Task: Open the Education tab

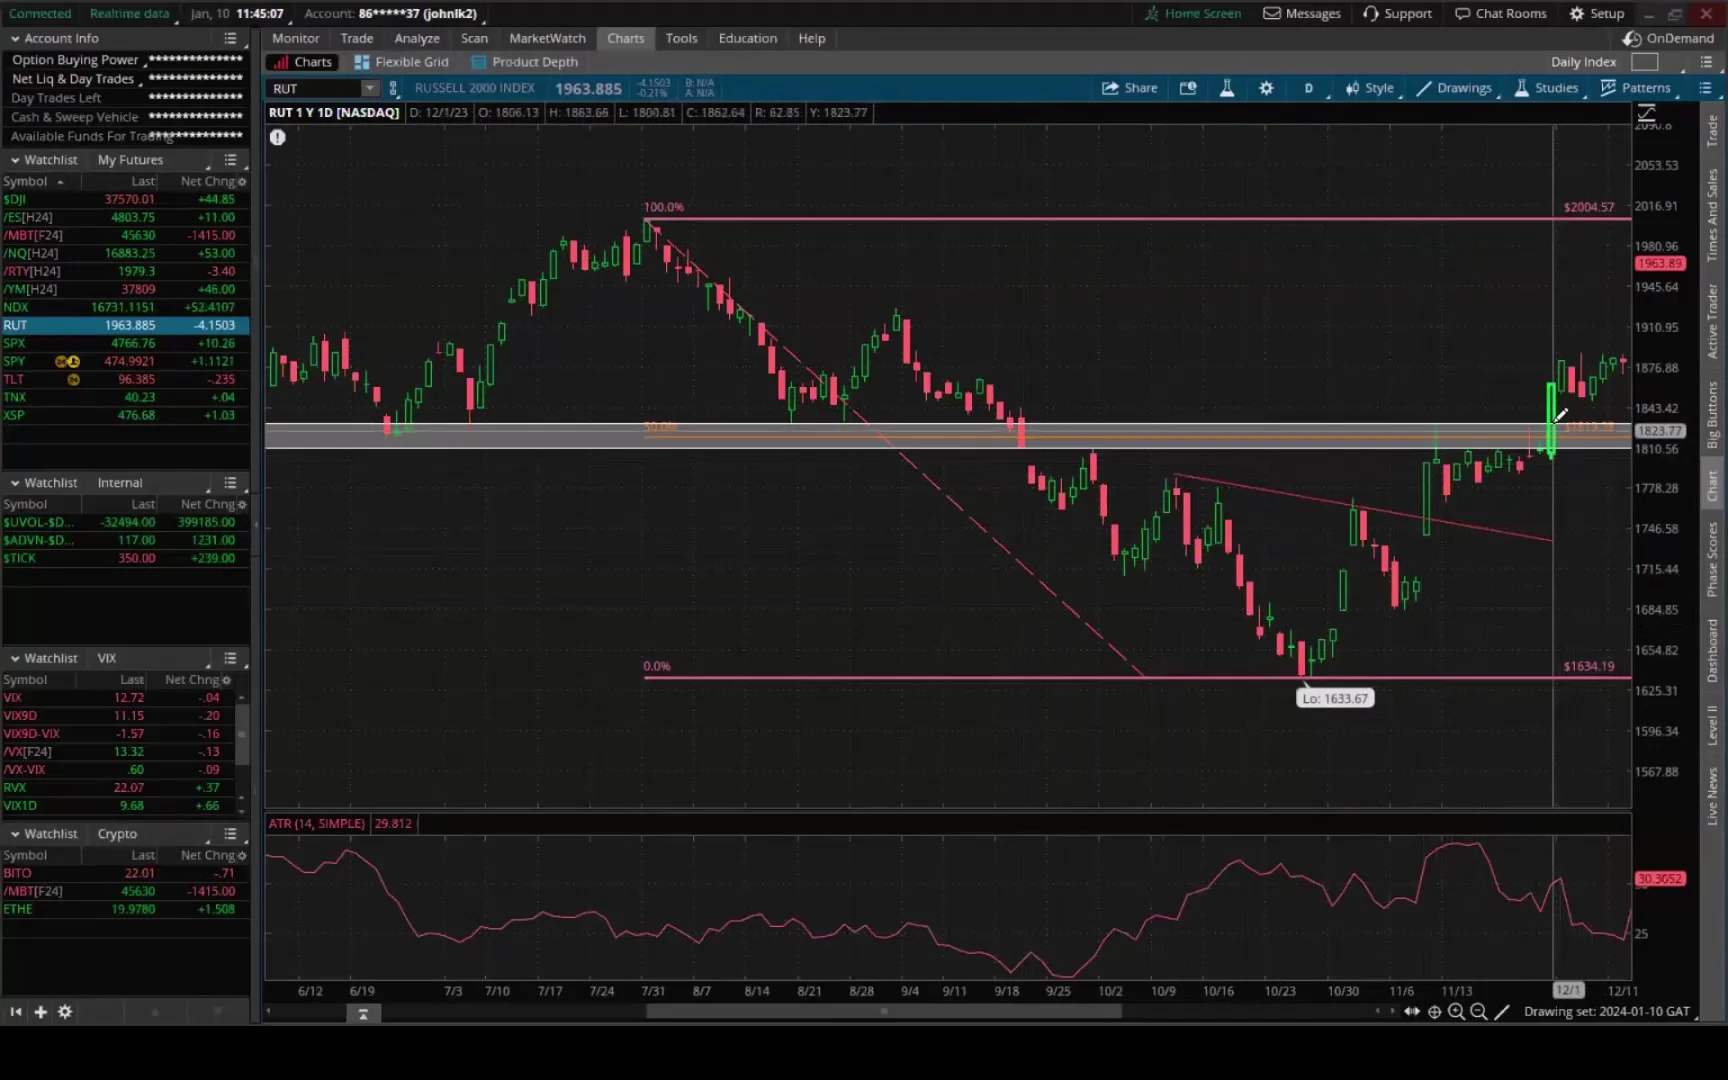Action: pos(748,38)
